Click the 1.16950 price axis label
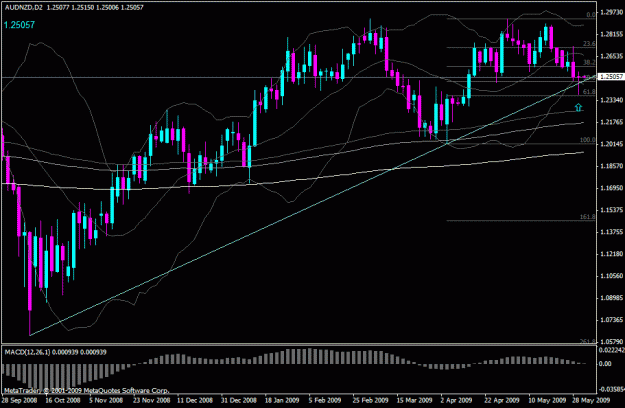625x408 pixels. 611,188
